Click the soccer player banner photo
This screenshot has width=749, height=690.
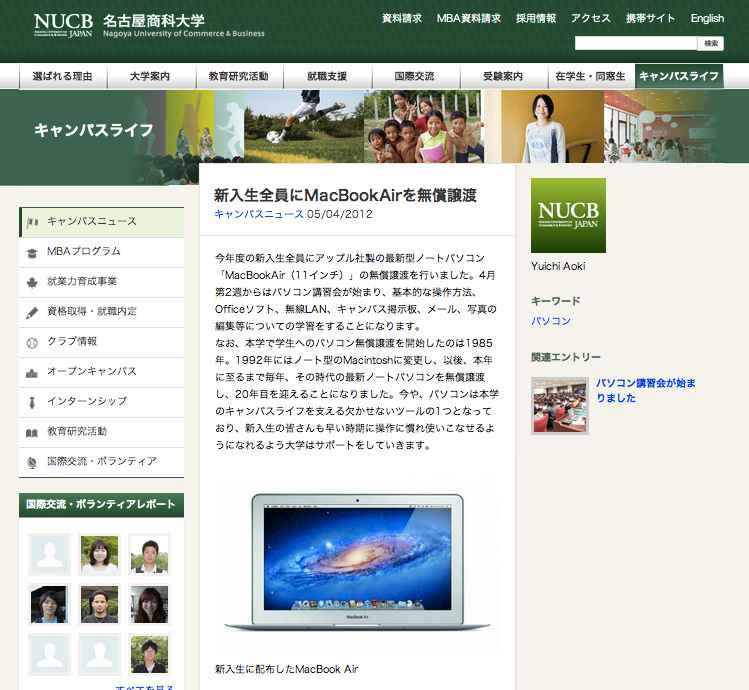pos(304,127)
